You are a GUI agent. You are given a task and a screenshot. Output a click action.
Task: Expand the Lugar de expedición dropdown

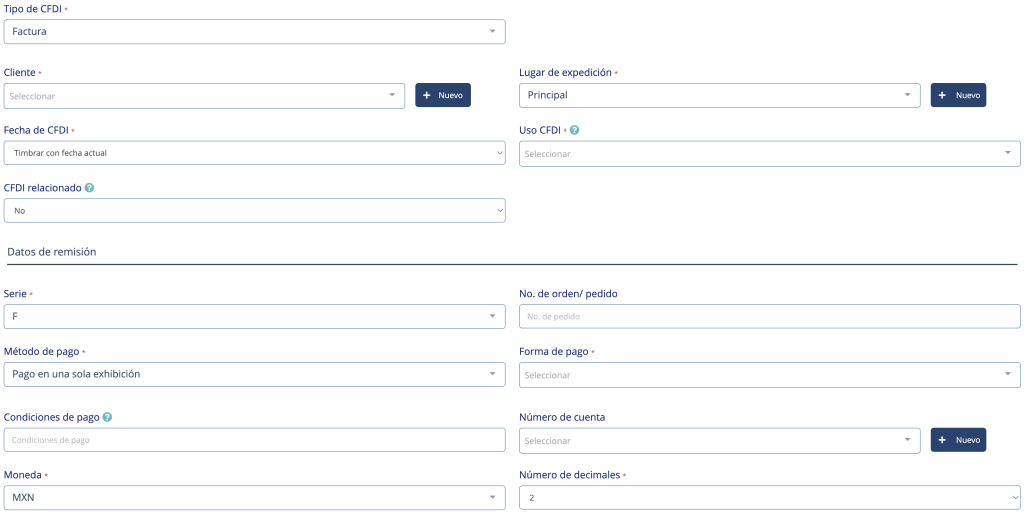tap(719, 95)
